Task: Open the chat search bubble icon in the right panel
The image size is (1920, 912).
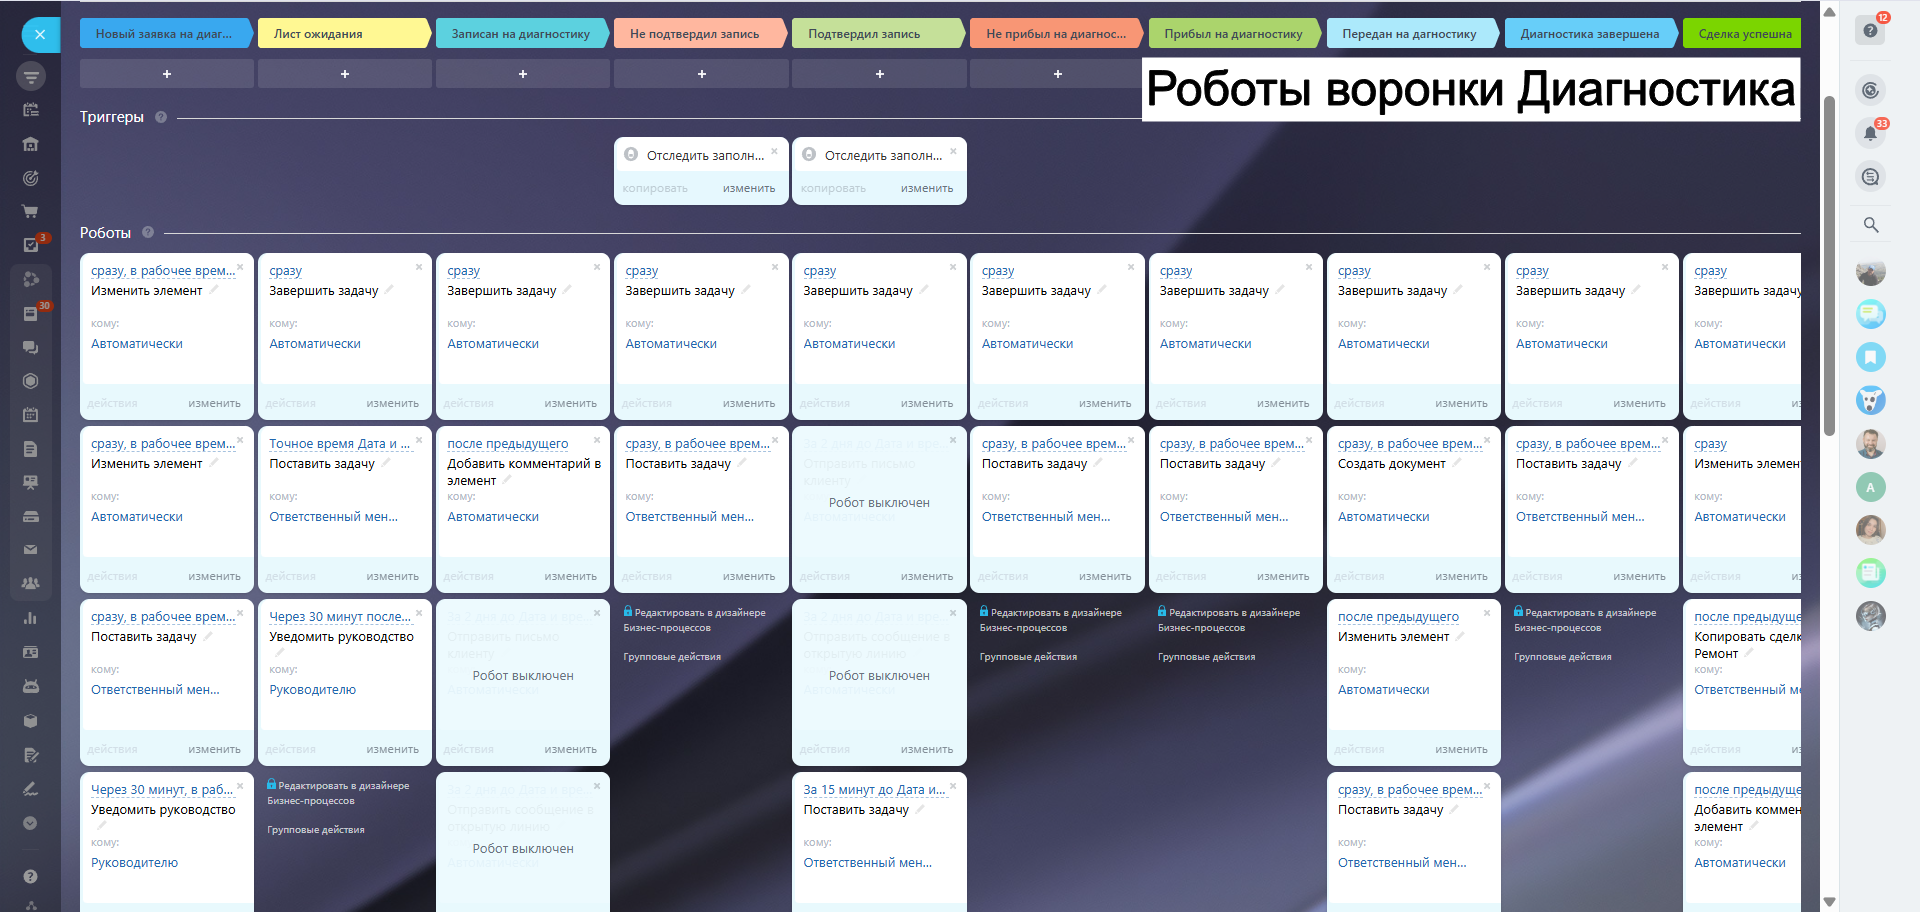Action: coord(1871,177)
